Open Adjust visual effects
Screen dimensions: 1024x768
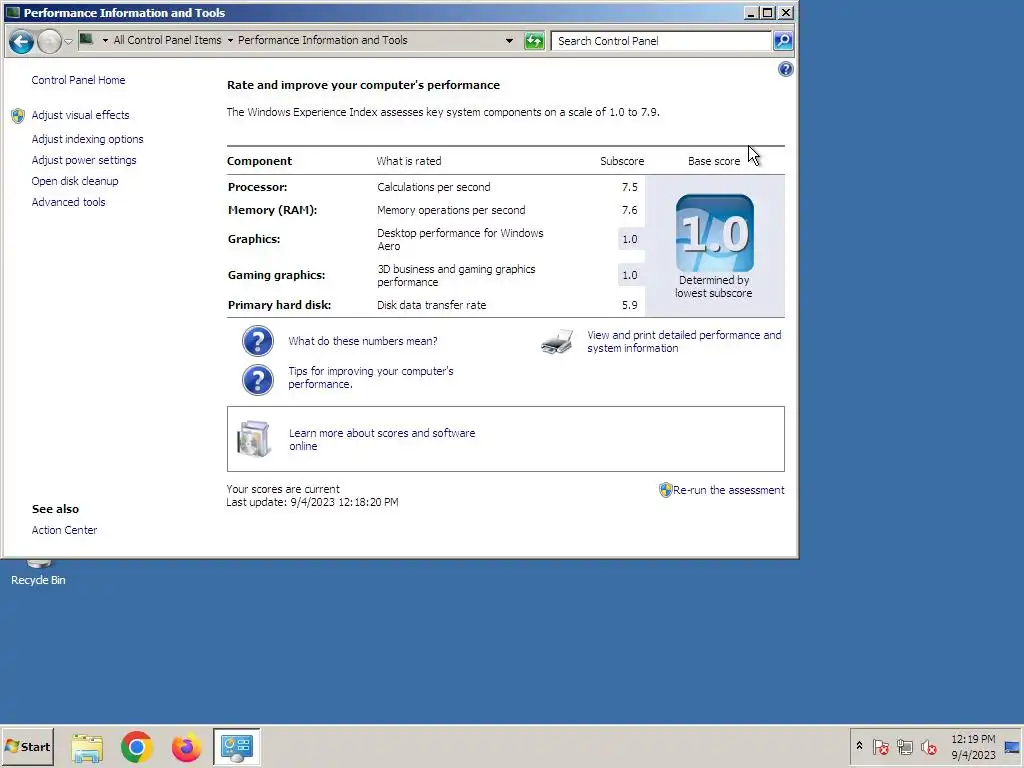click(80, 115)
